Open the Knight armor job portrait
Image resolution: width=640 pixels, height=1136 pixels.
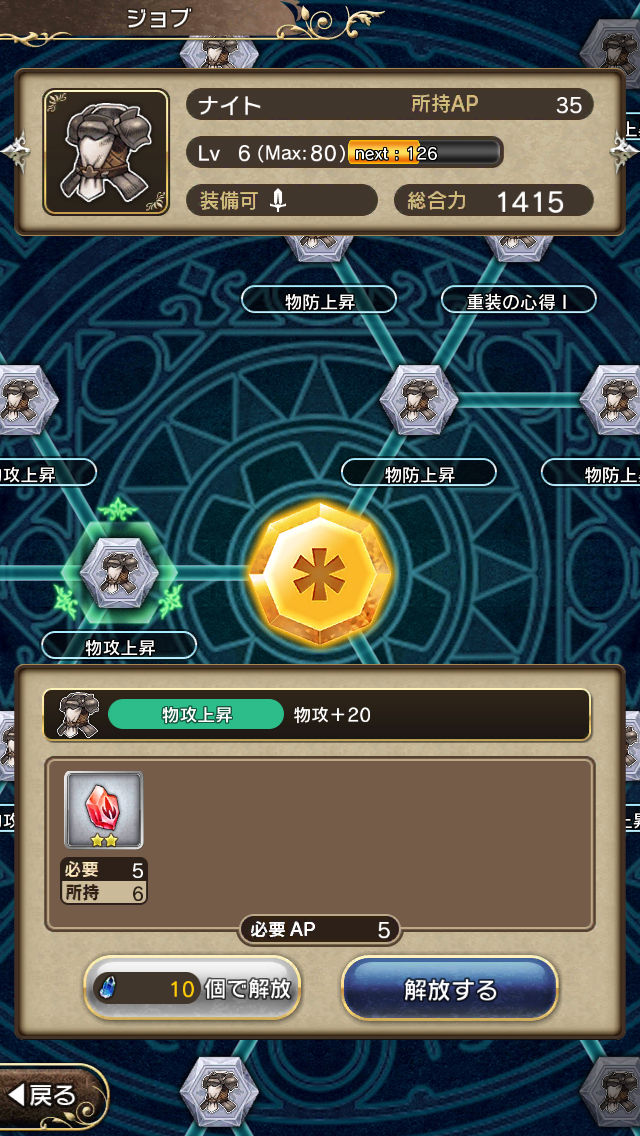(x=106, y=152)
